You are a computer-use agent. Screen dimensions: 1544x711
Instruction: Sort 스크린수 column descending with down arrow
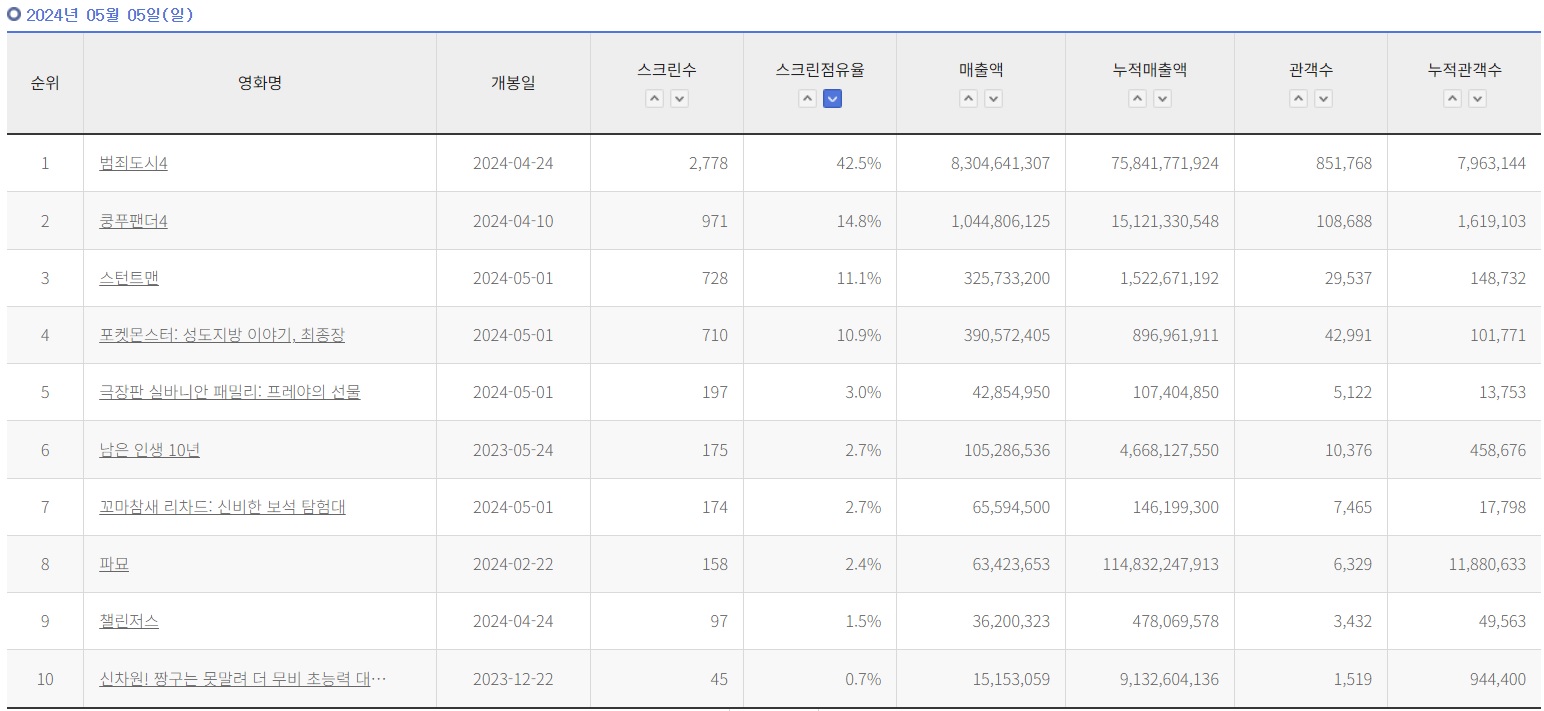tap(679, 99)
